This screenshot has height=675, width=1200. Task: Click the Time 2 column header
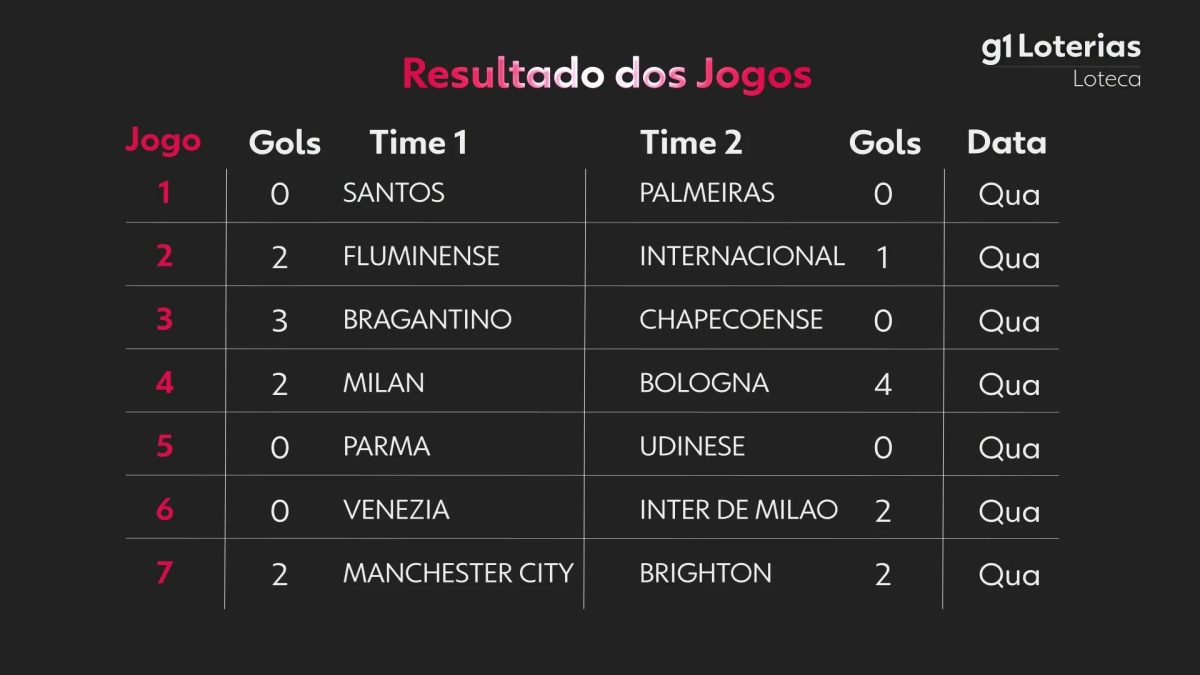(691, 143)
